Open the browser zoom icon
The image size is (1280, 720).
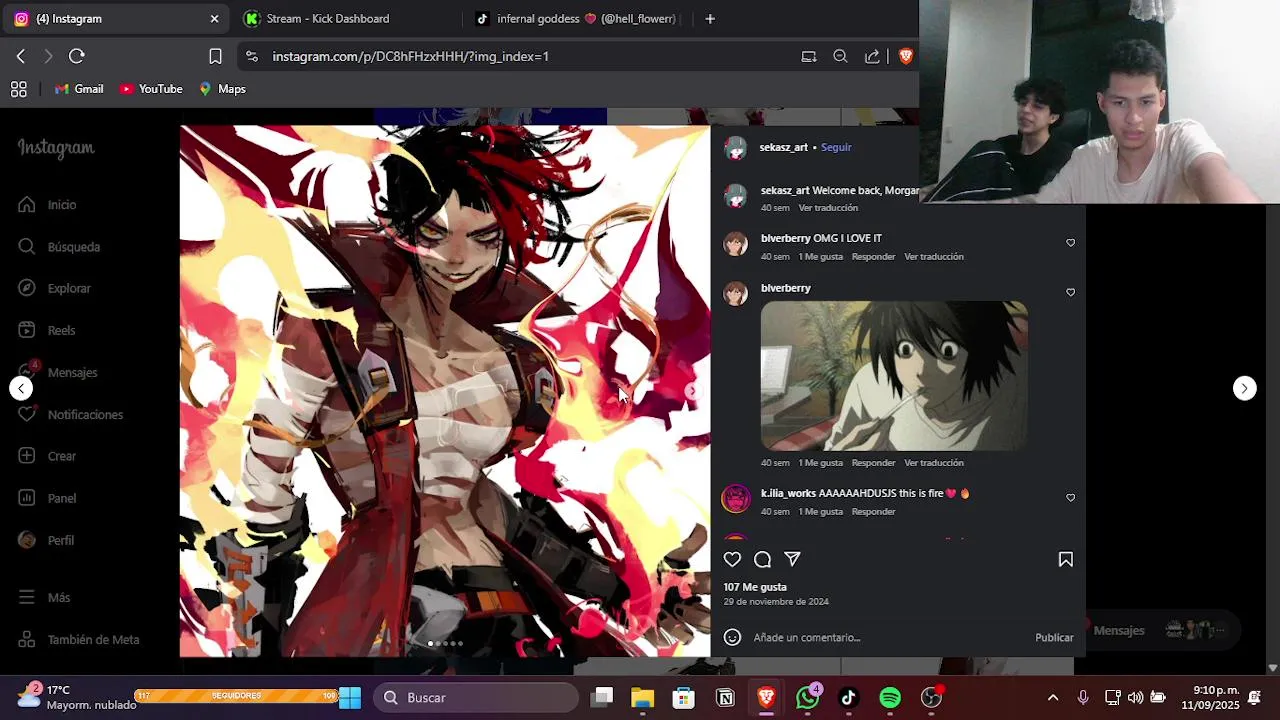coord(840,56)
